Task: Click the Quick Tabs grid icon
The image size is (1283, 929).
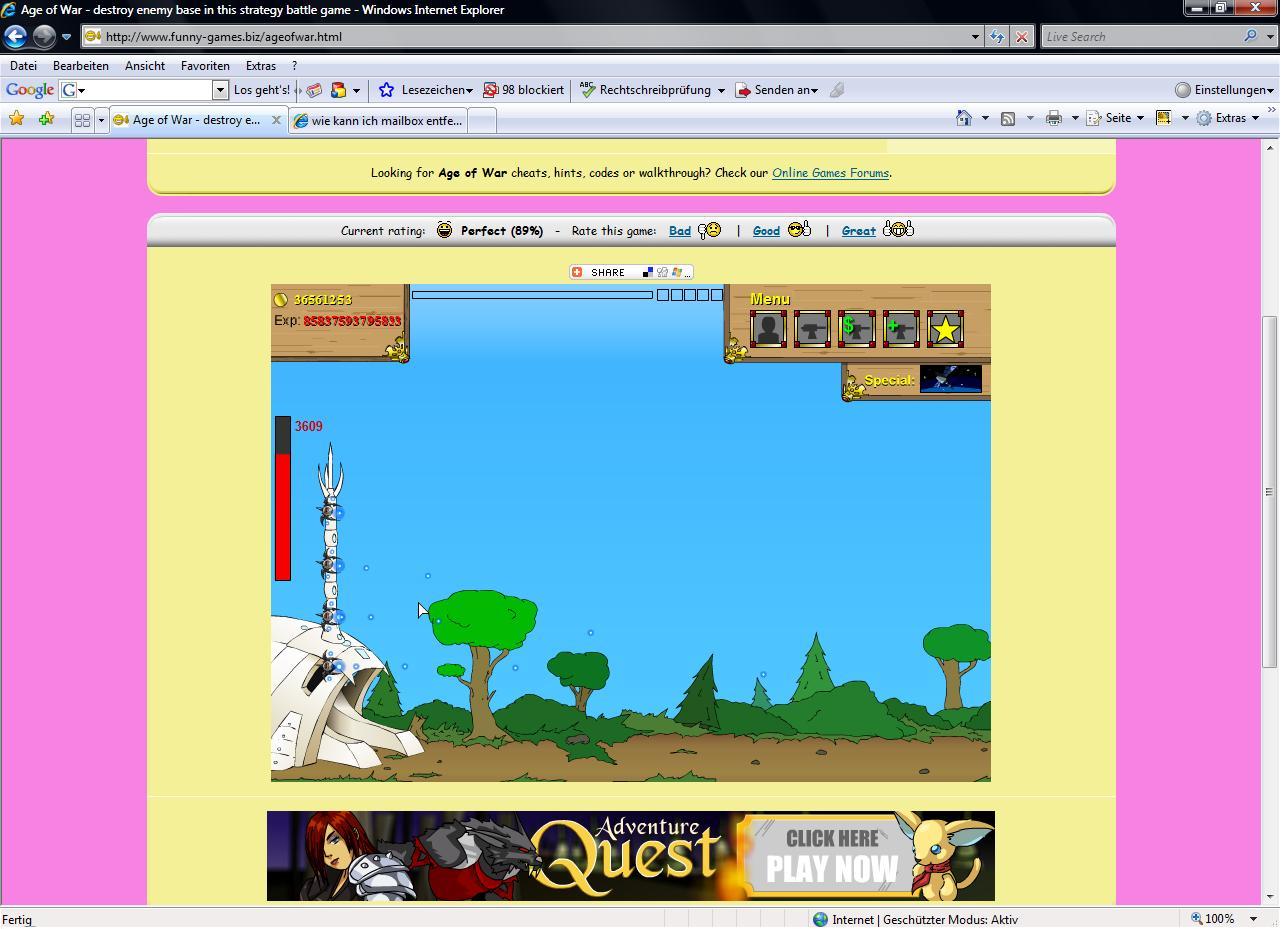Action: (82, 120)
